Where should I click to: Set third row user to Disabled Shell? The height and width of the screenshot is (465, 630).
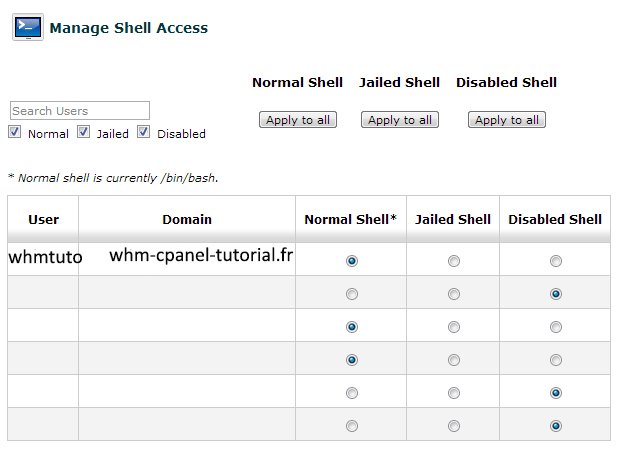point(556,327)
